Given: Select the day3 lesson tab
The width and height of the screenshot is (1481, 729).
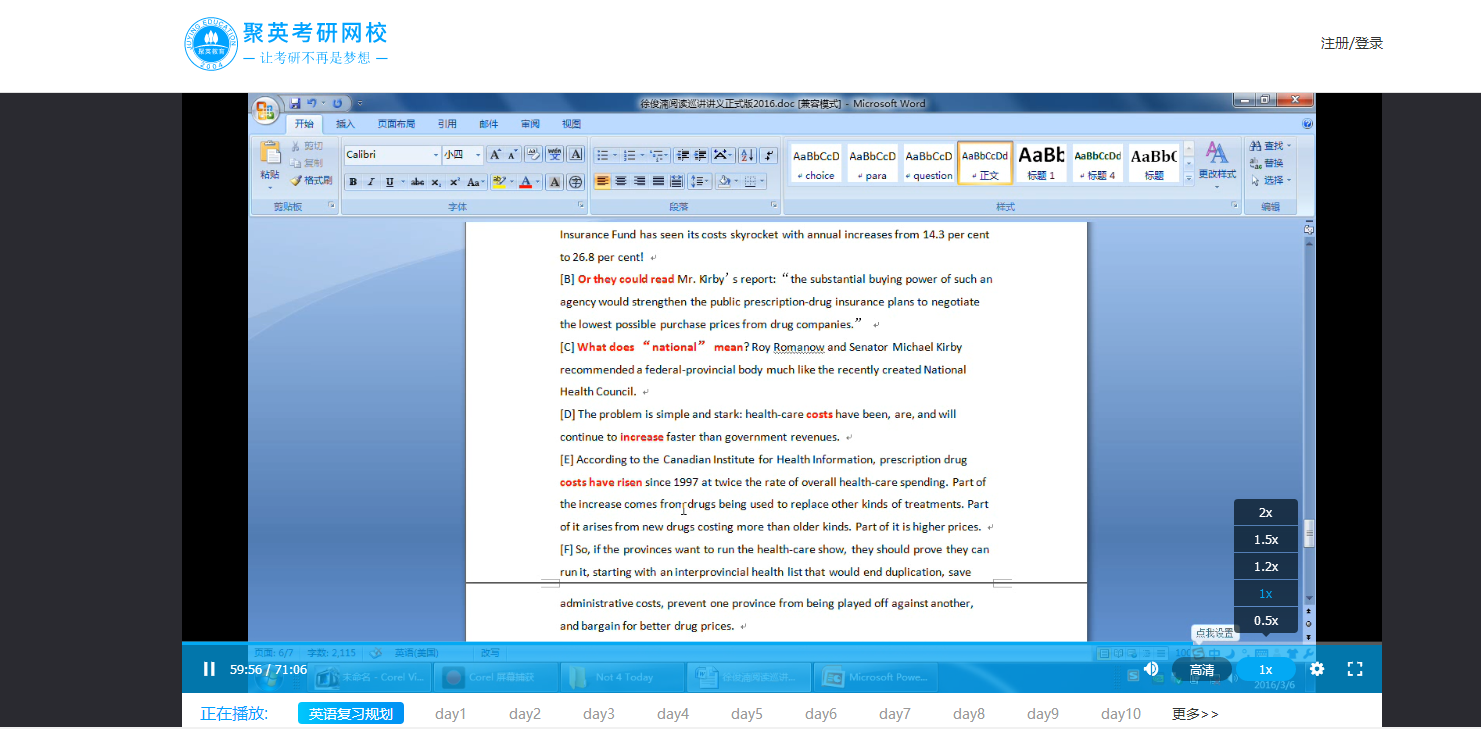Looking at the screenshot, I should [x=599, y=714].
